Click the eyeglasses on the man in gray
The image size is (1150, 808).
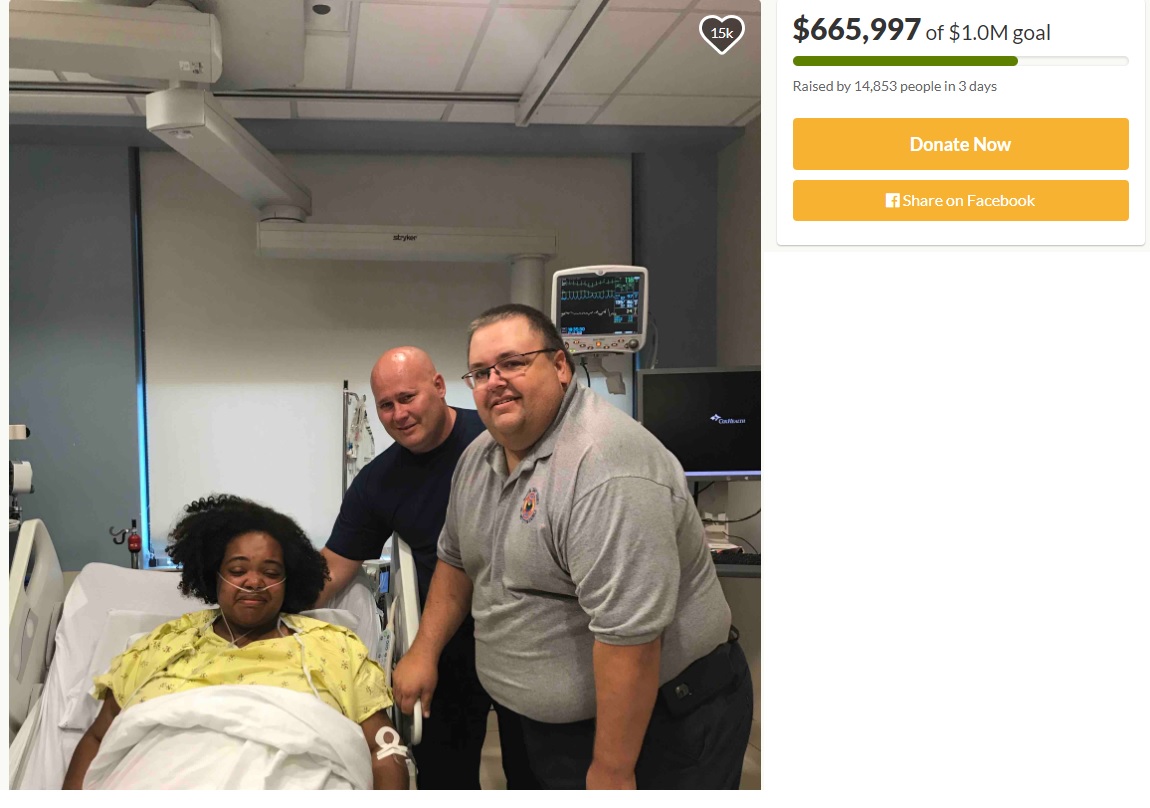click(x=506, y=368)
